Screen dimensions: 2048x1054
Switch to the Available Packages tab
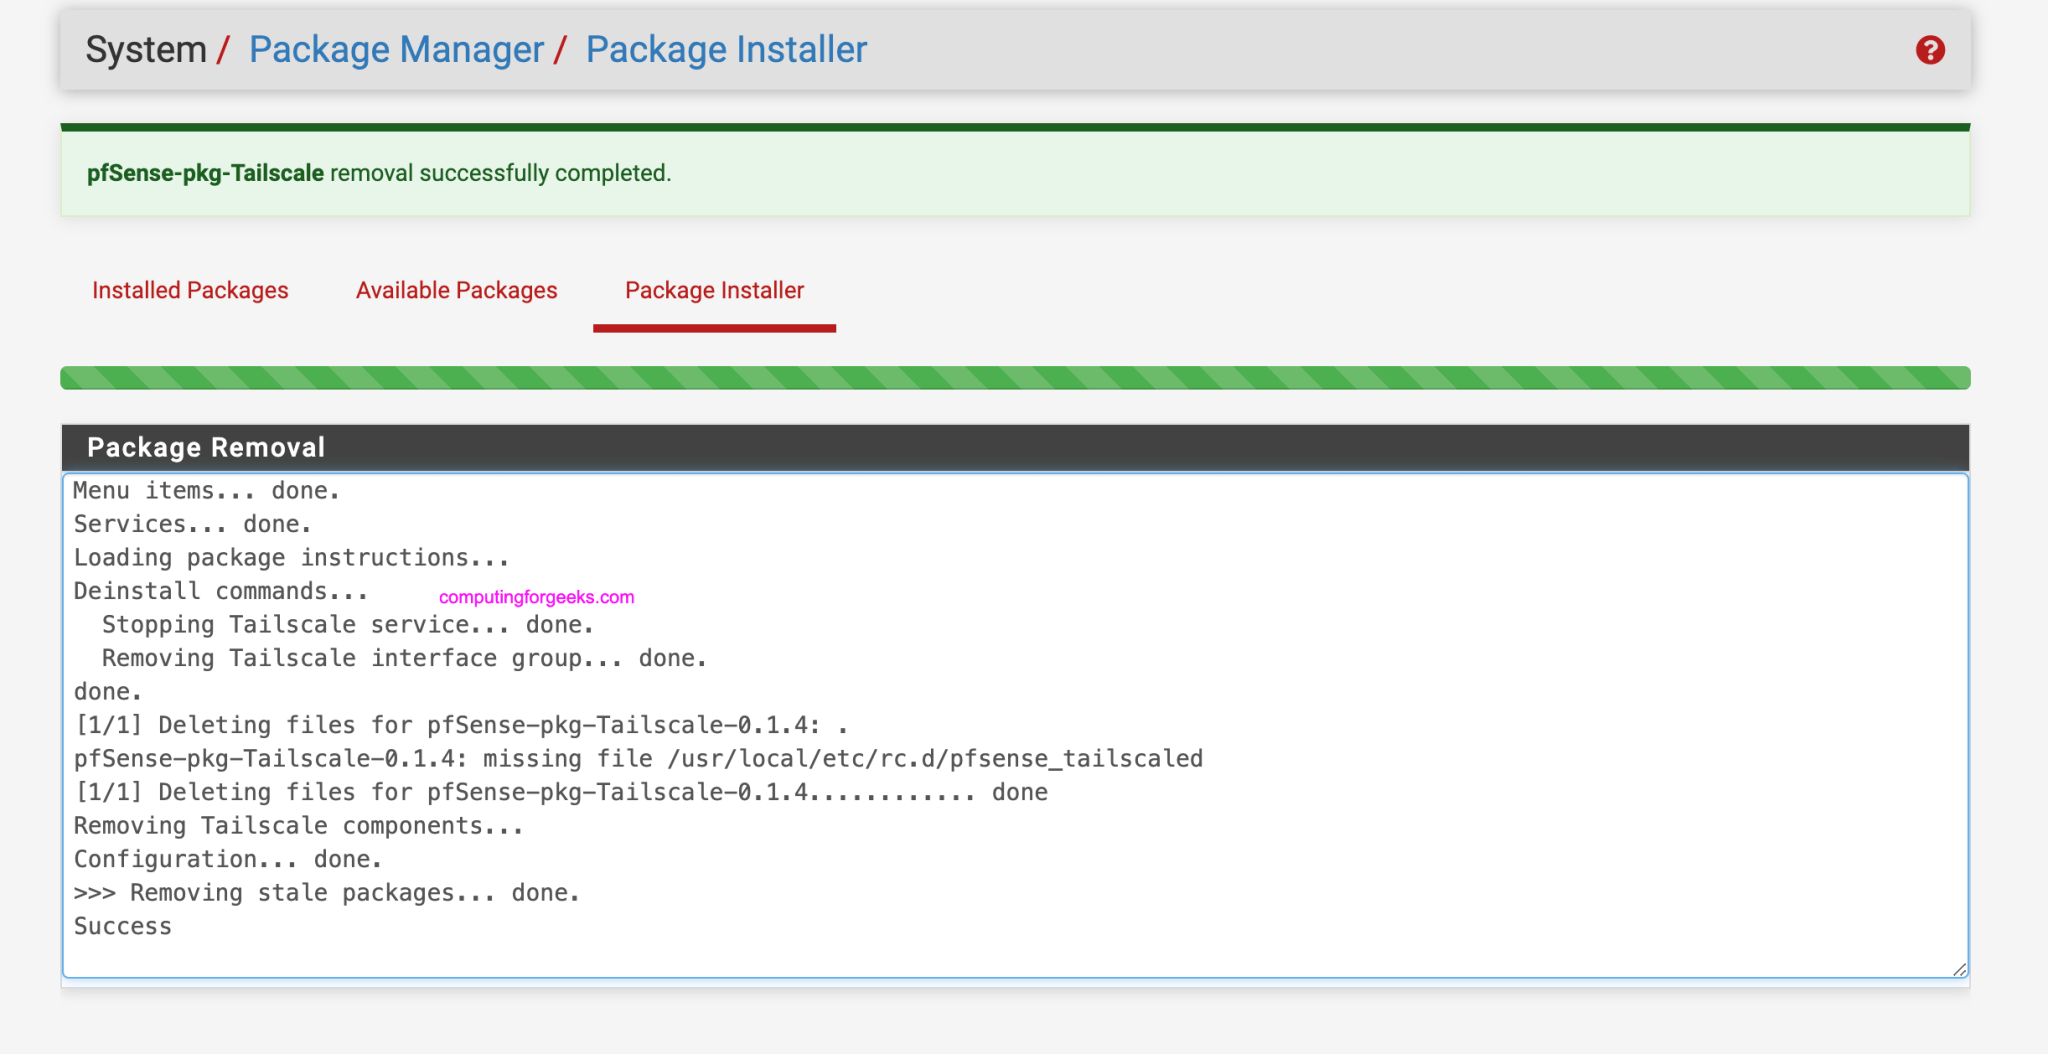tap(456, 290)
